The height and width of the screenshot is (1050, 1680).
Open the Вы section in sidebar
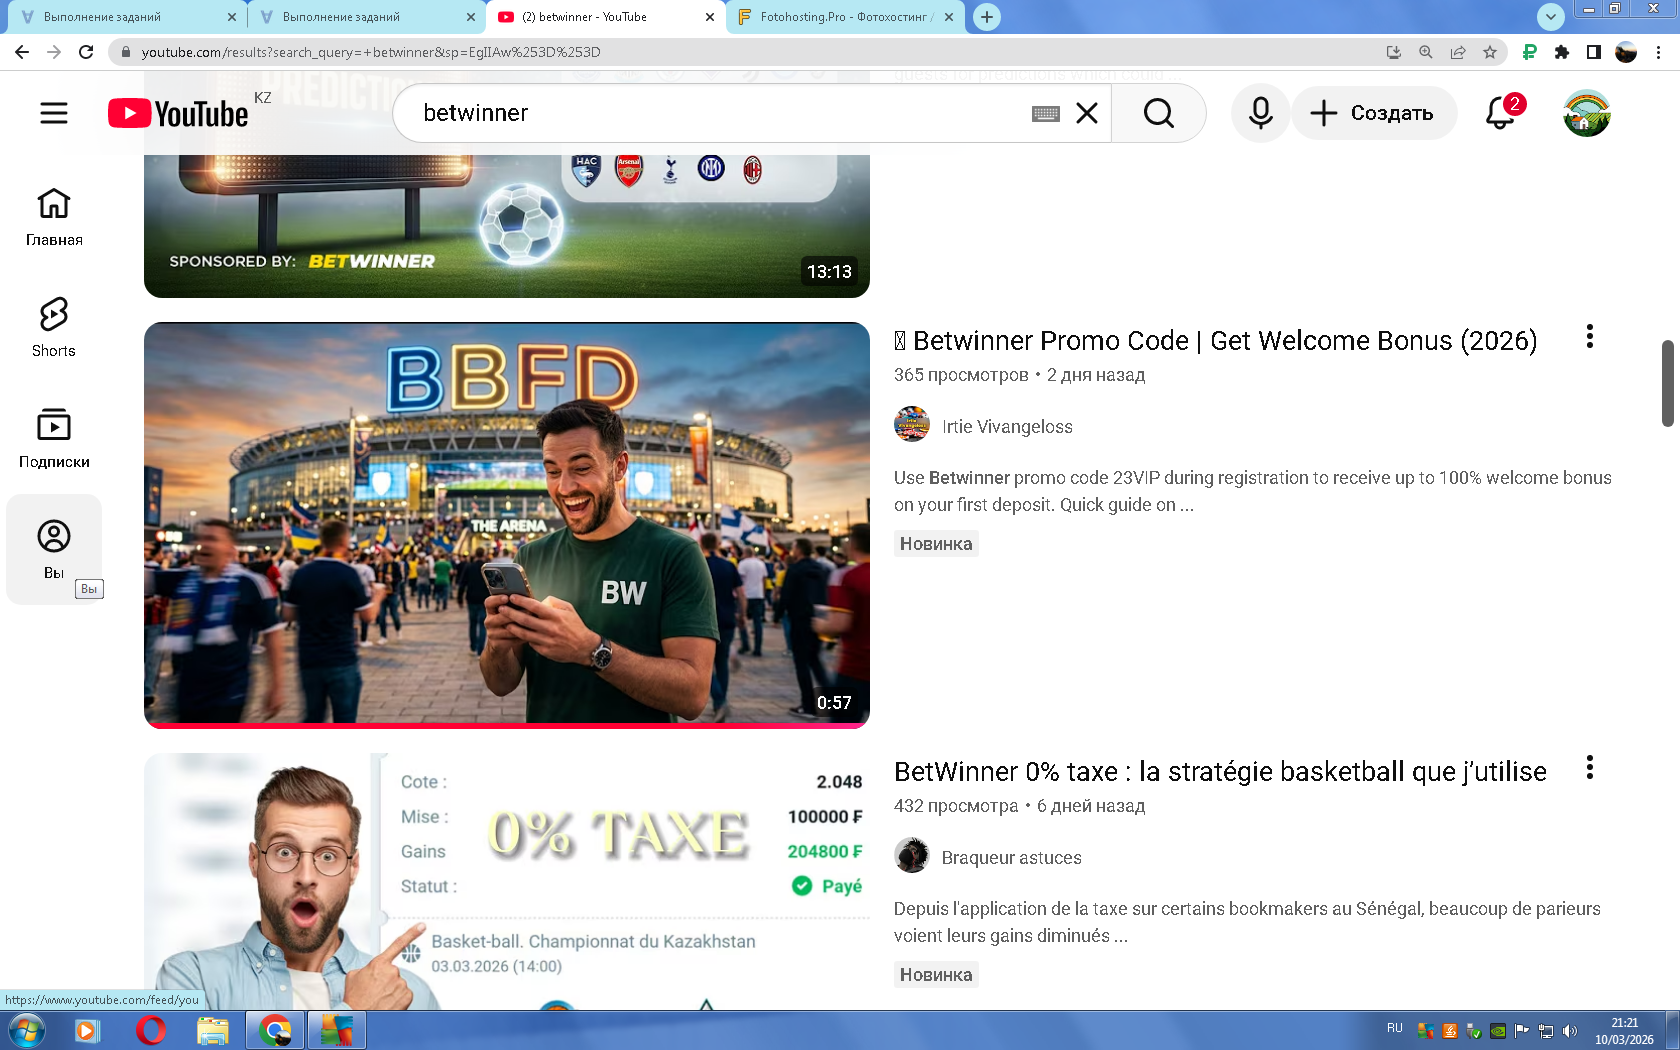click(x=54, y=549)
